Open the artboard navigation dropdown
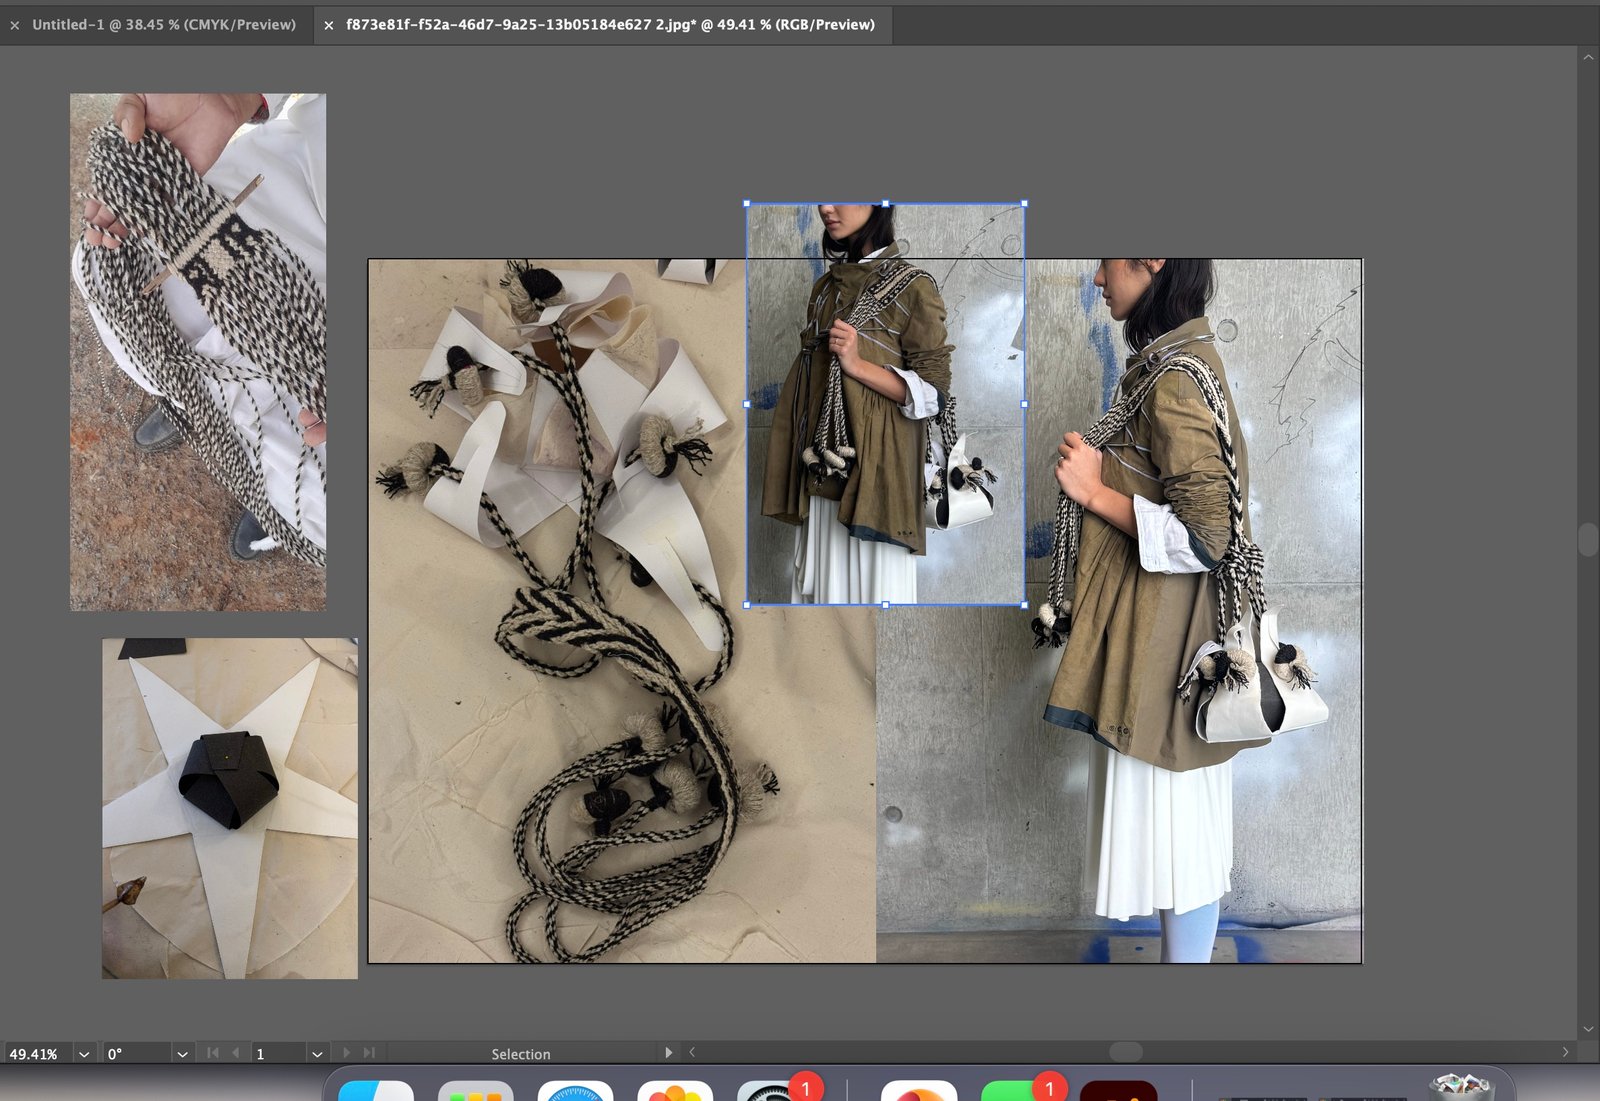This screenshot has height=1101, width=1600. pos(317,1054)
